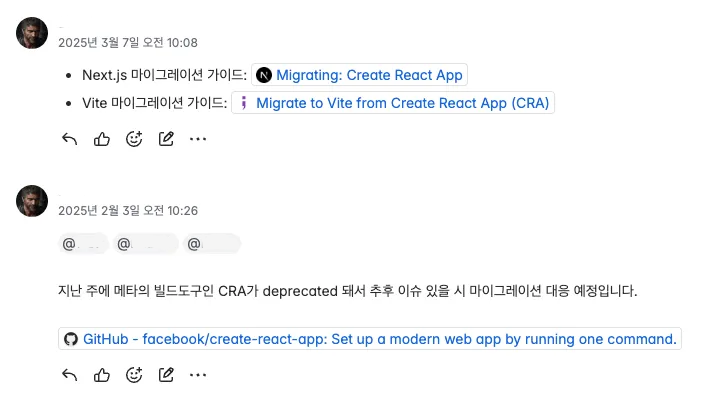Click the Vite guide link icon

[244, 103]
